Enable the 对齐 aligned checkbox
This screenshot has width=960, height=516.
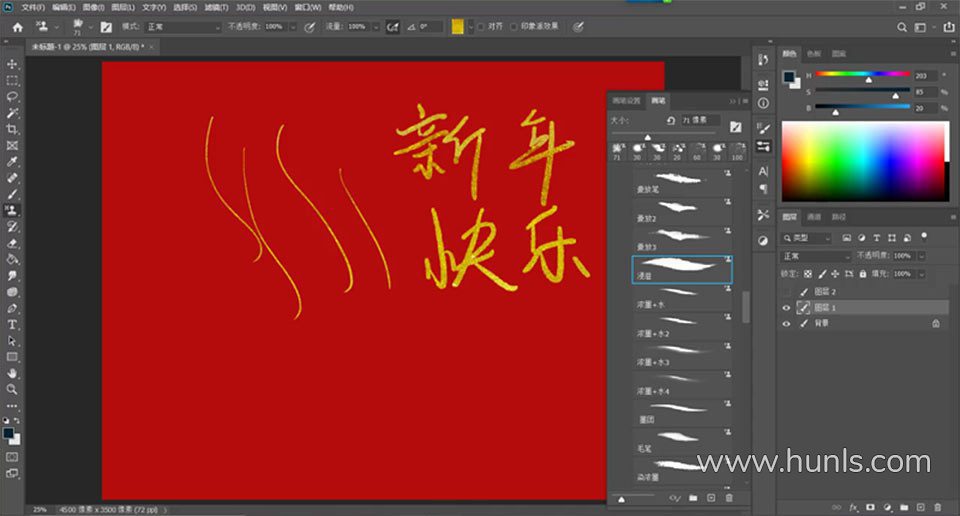click(481, 26)
